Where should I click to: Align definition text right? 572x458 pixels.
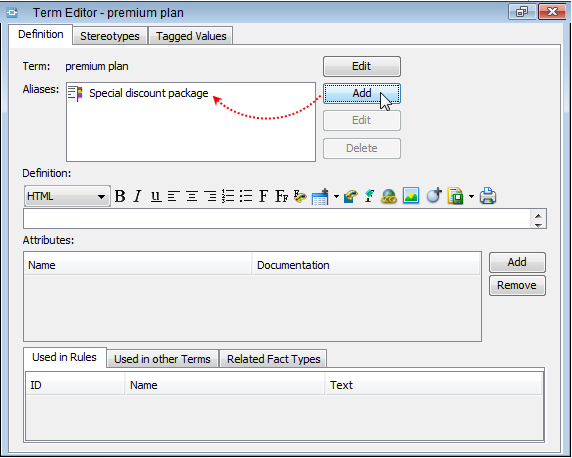210,196
